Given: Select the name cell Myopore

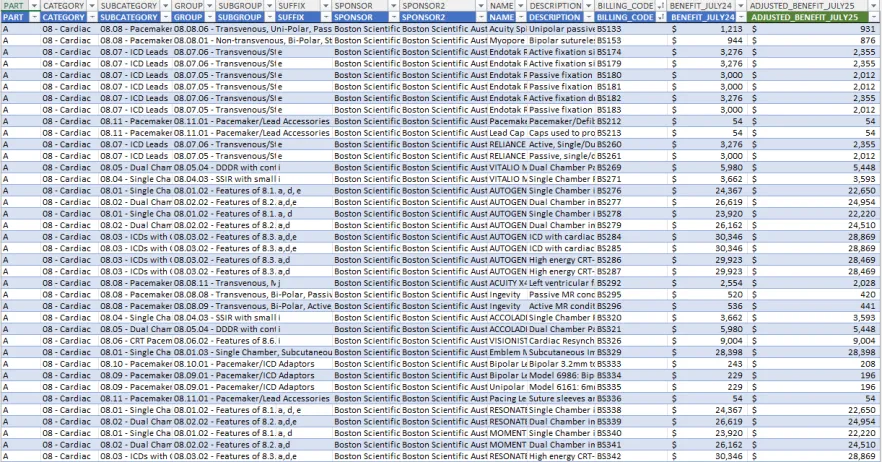Looking at the screenshot, I should pos(507,41).
